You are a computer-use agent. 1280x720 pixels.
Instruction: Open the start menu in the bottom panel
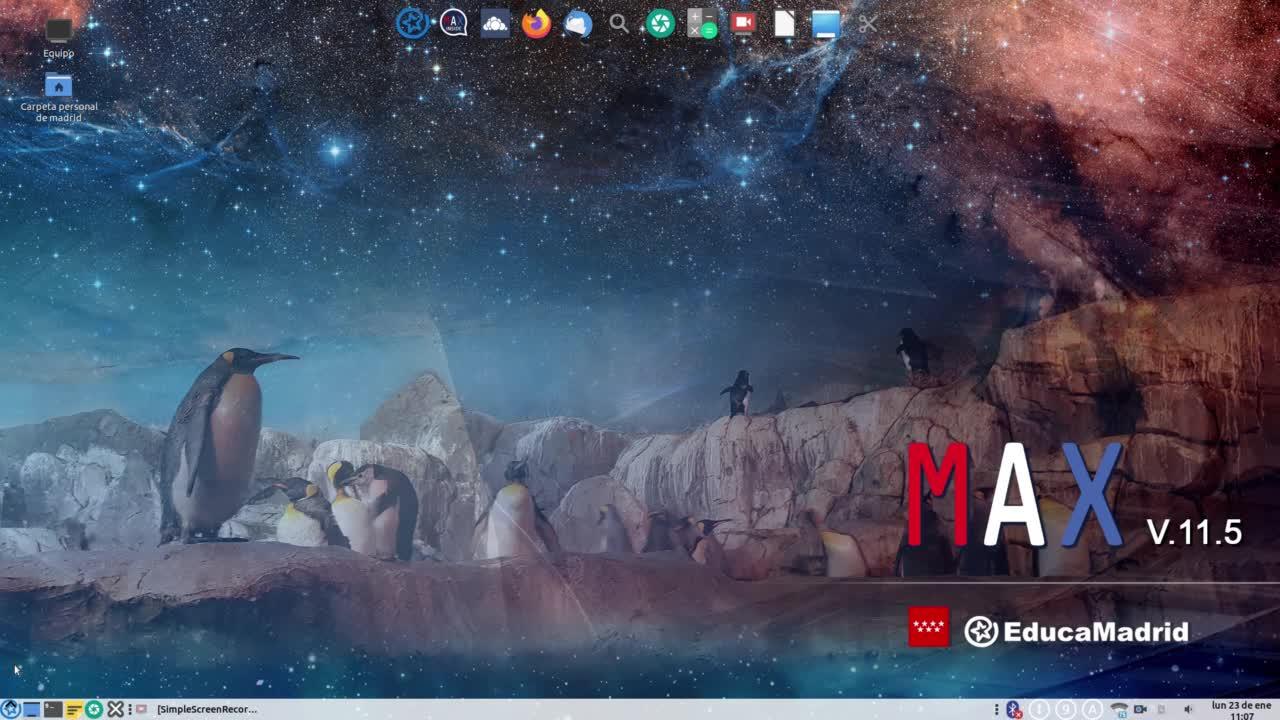(x=11, y=709)
